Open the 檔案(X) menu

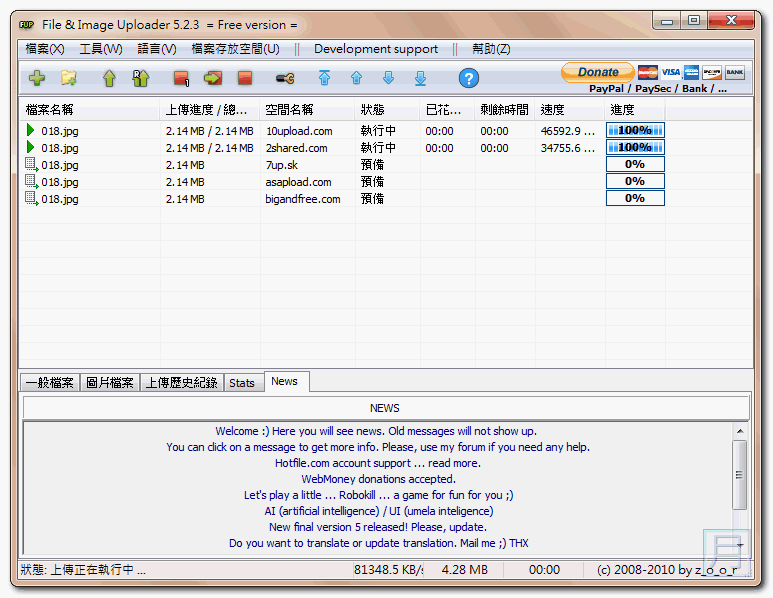(x=45, y=49)
